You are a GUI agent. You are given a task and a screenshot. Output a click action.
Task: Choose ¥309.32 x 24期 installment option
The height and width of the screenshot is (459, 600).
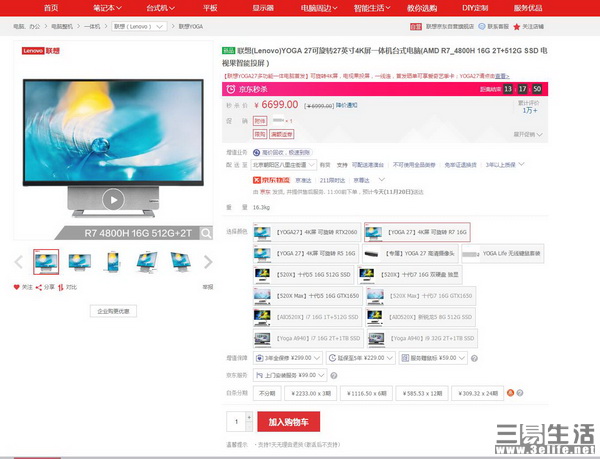coord(478,393)
